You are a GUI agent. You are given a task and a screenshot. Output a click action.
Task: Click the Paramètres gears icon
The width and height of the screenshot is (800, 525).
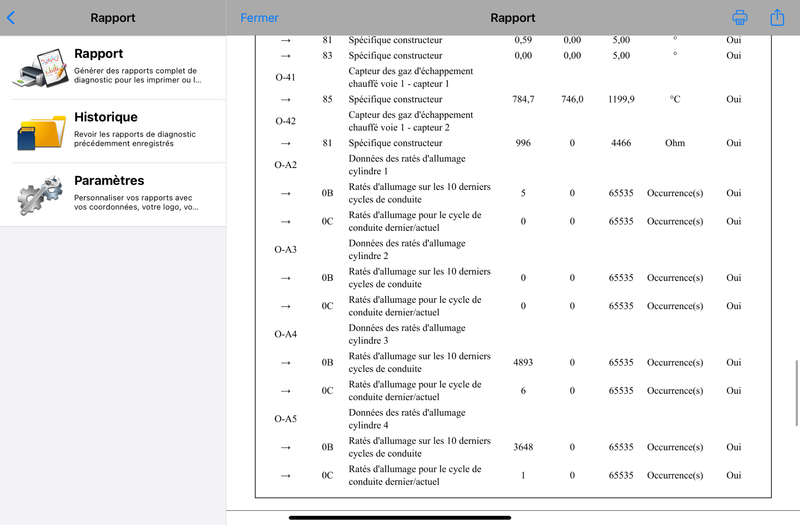tap(40, 195)
